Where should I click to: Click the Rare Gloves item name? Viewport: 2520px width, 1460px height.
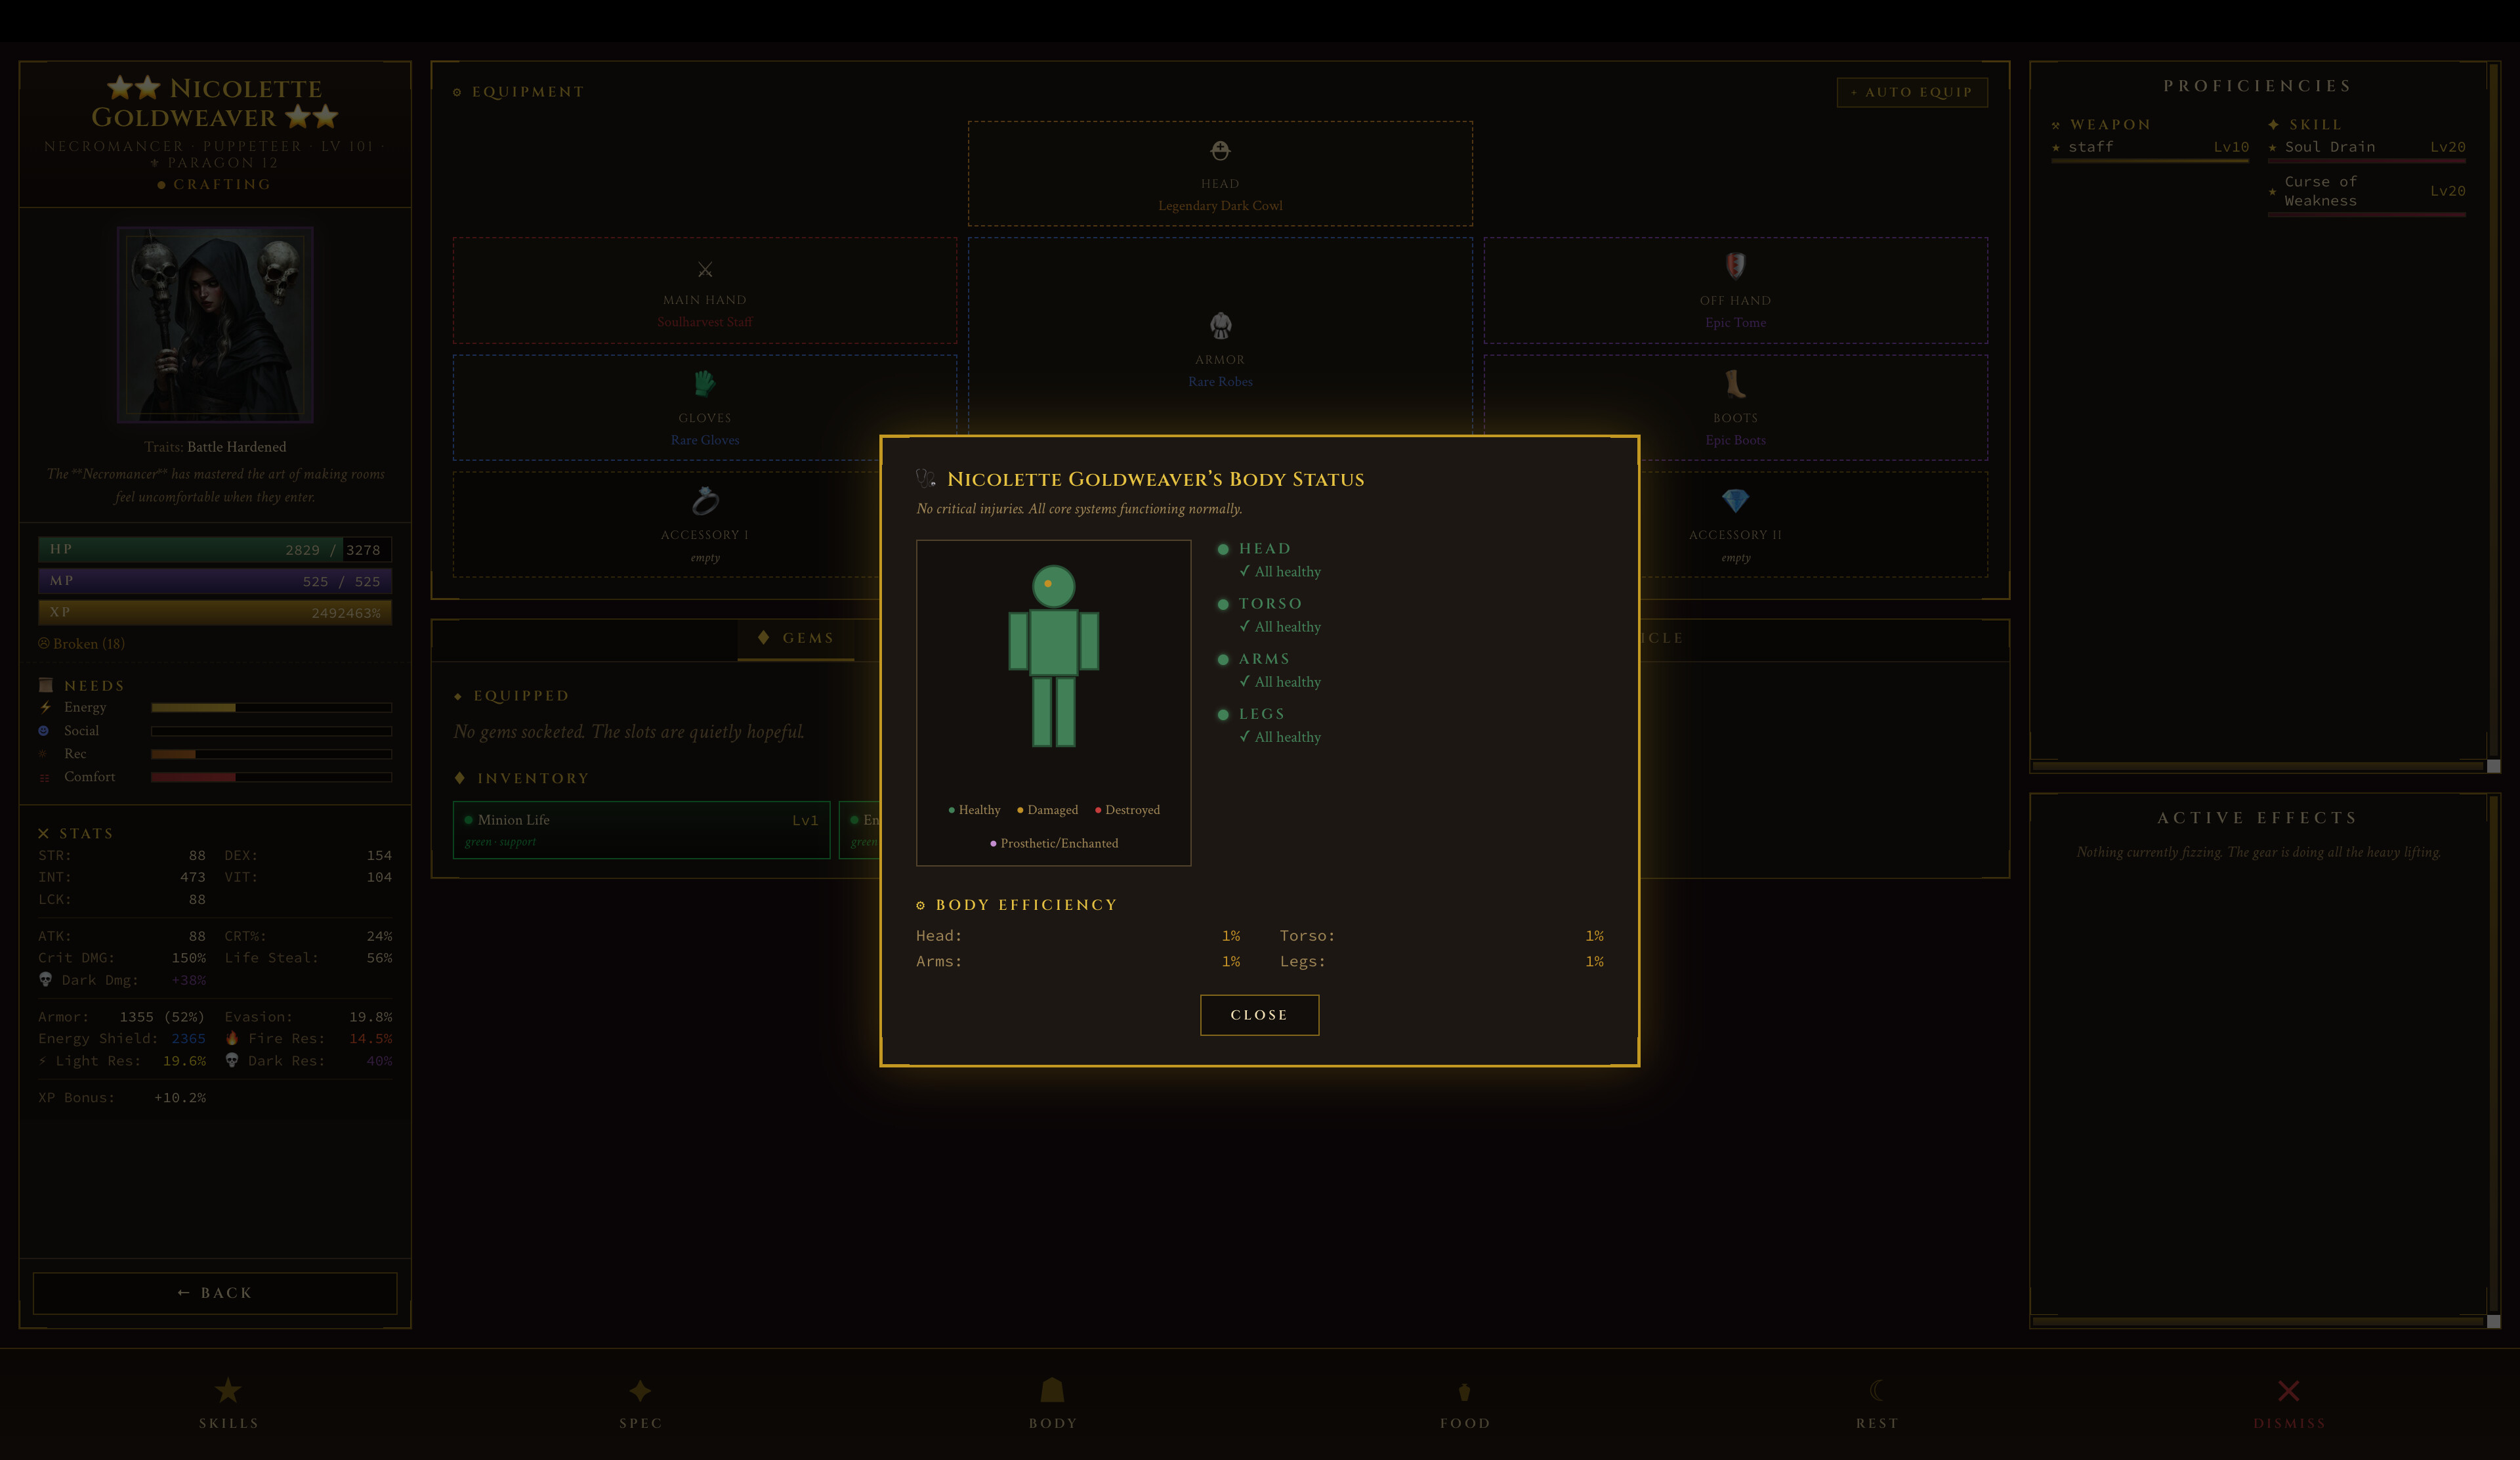click(x=705, y=440)
